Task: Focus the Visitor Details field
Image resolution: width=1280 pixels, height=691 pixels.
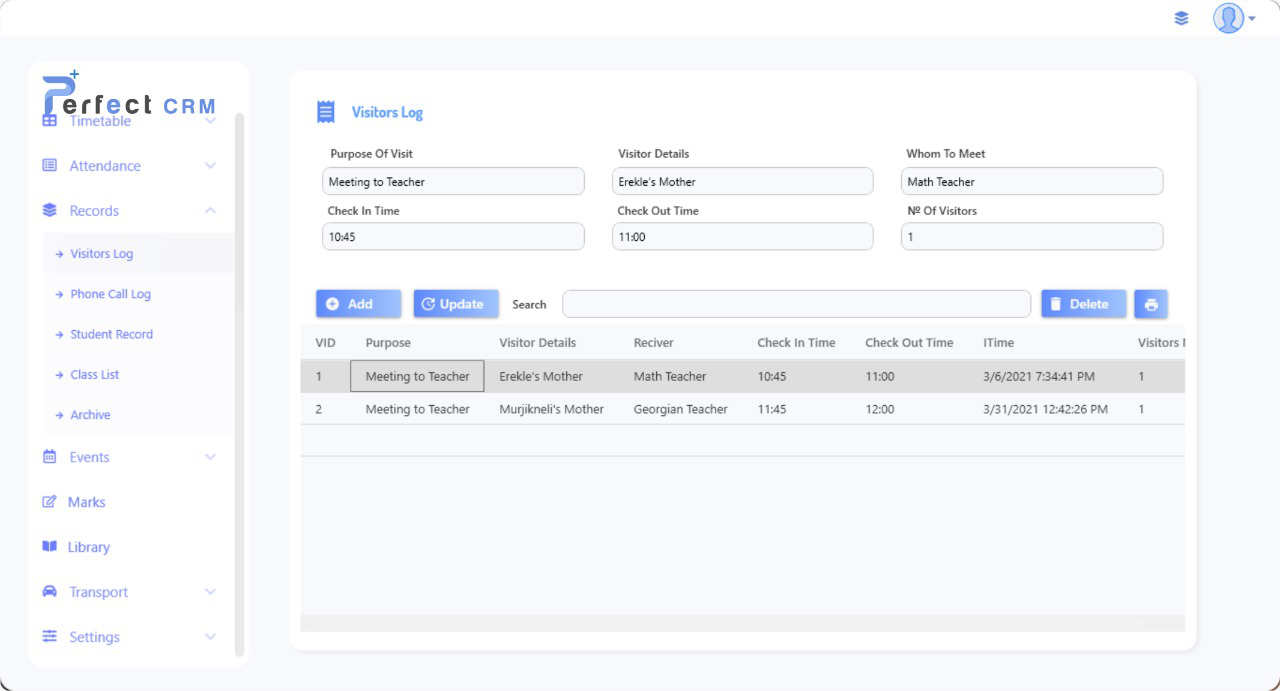Action: 743,181
